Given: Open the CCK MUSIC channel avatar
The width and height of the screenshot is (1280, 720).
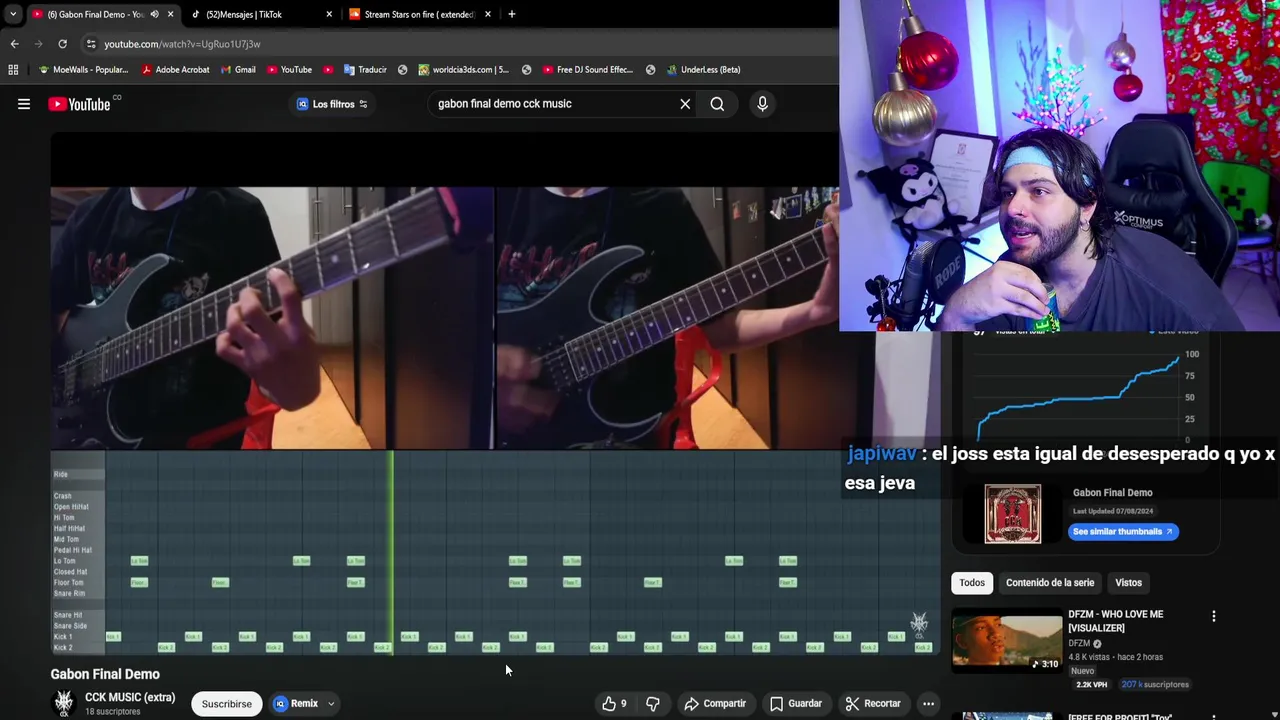Looking at the screenshot, I should click(x=64, y=703).
